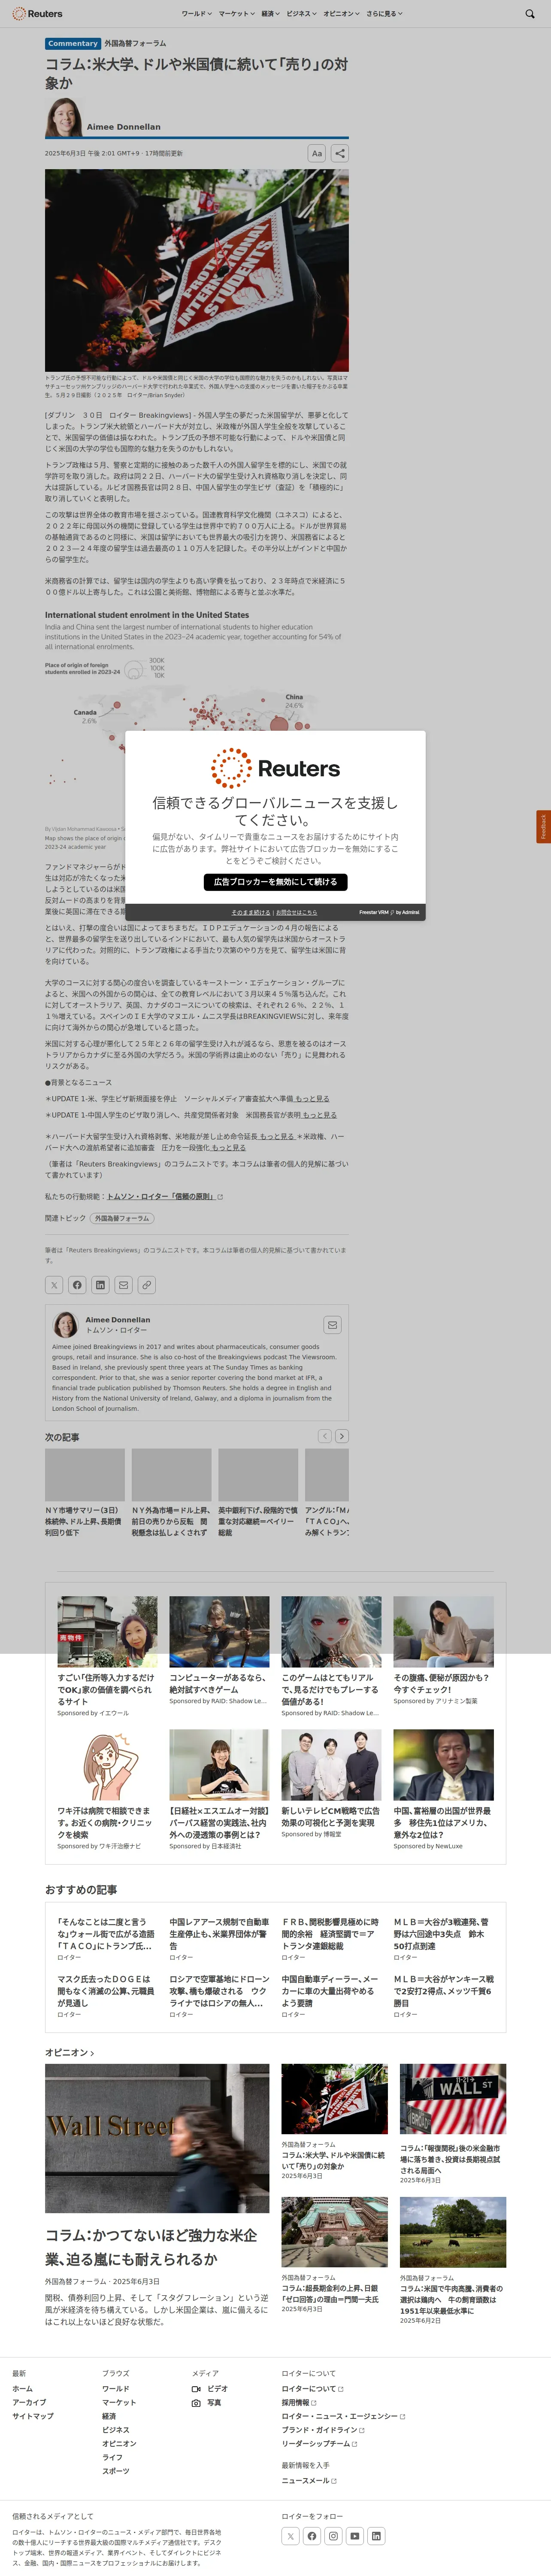Follow Reuters on X in footer
Image resolution: width=551 pixels, height=2576 pixels.
coord(290,2536)
